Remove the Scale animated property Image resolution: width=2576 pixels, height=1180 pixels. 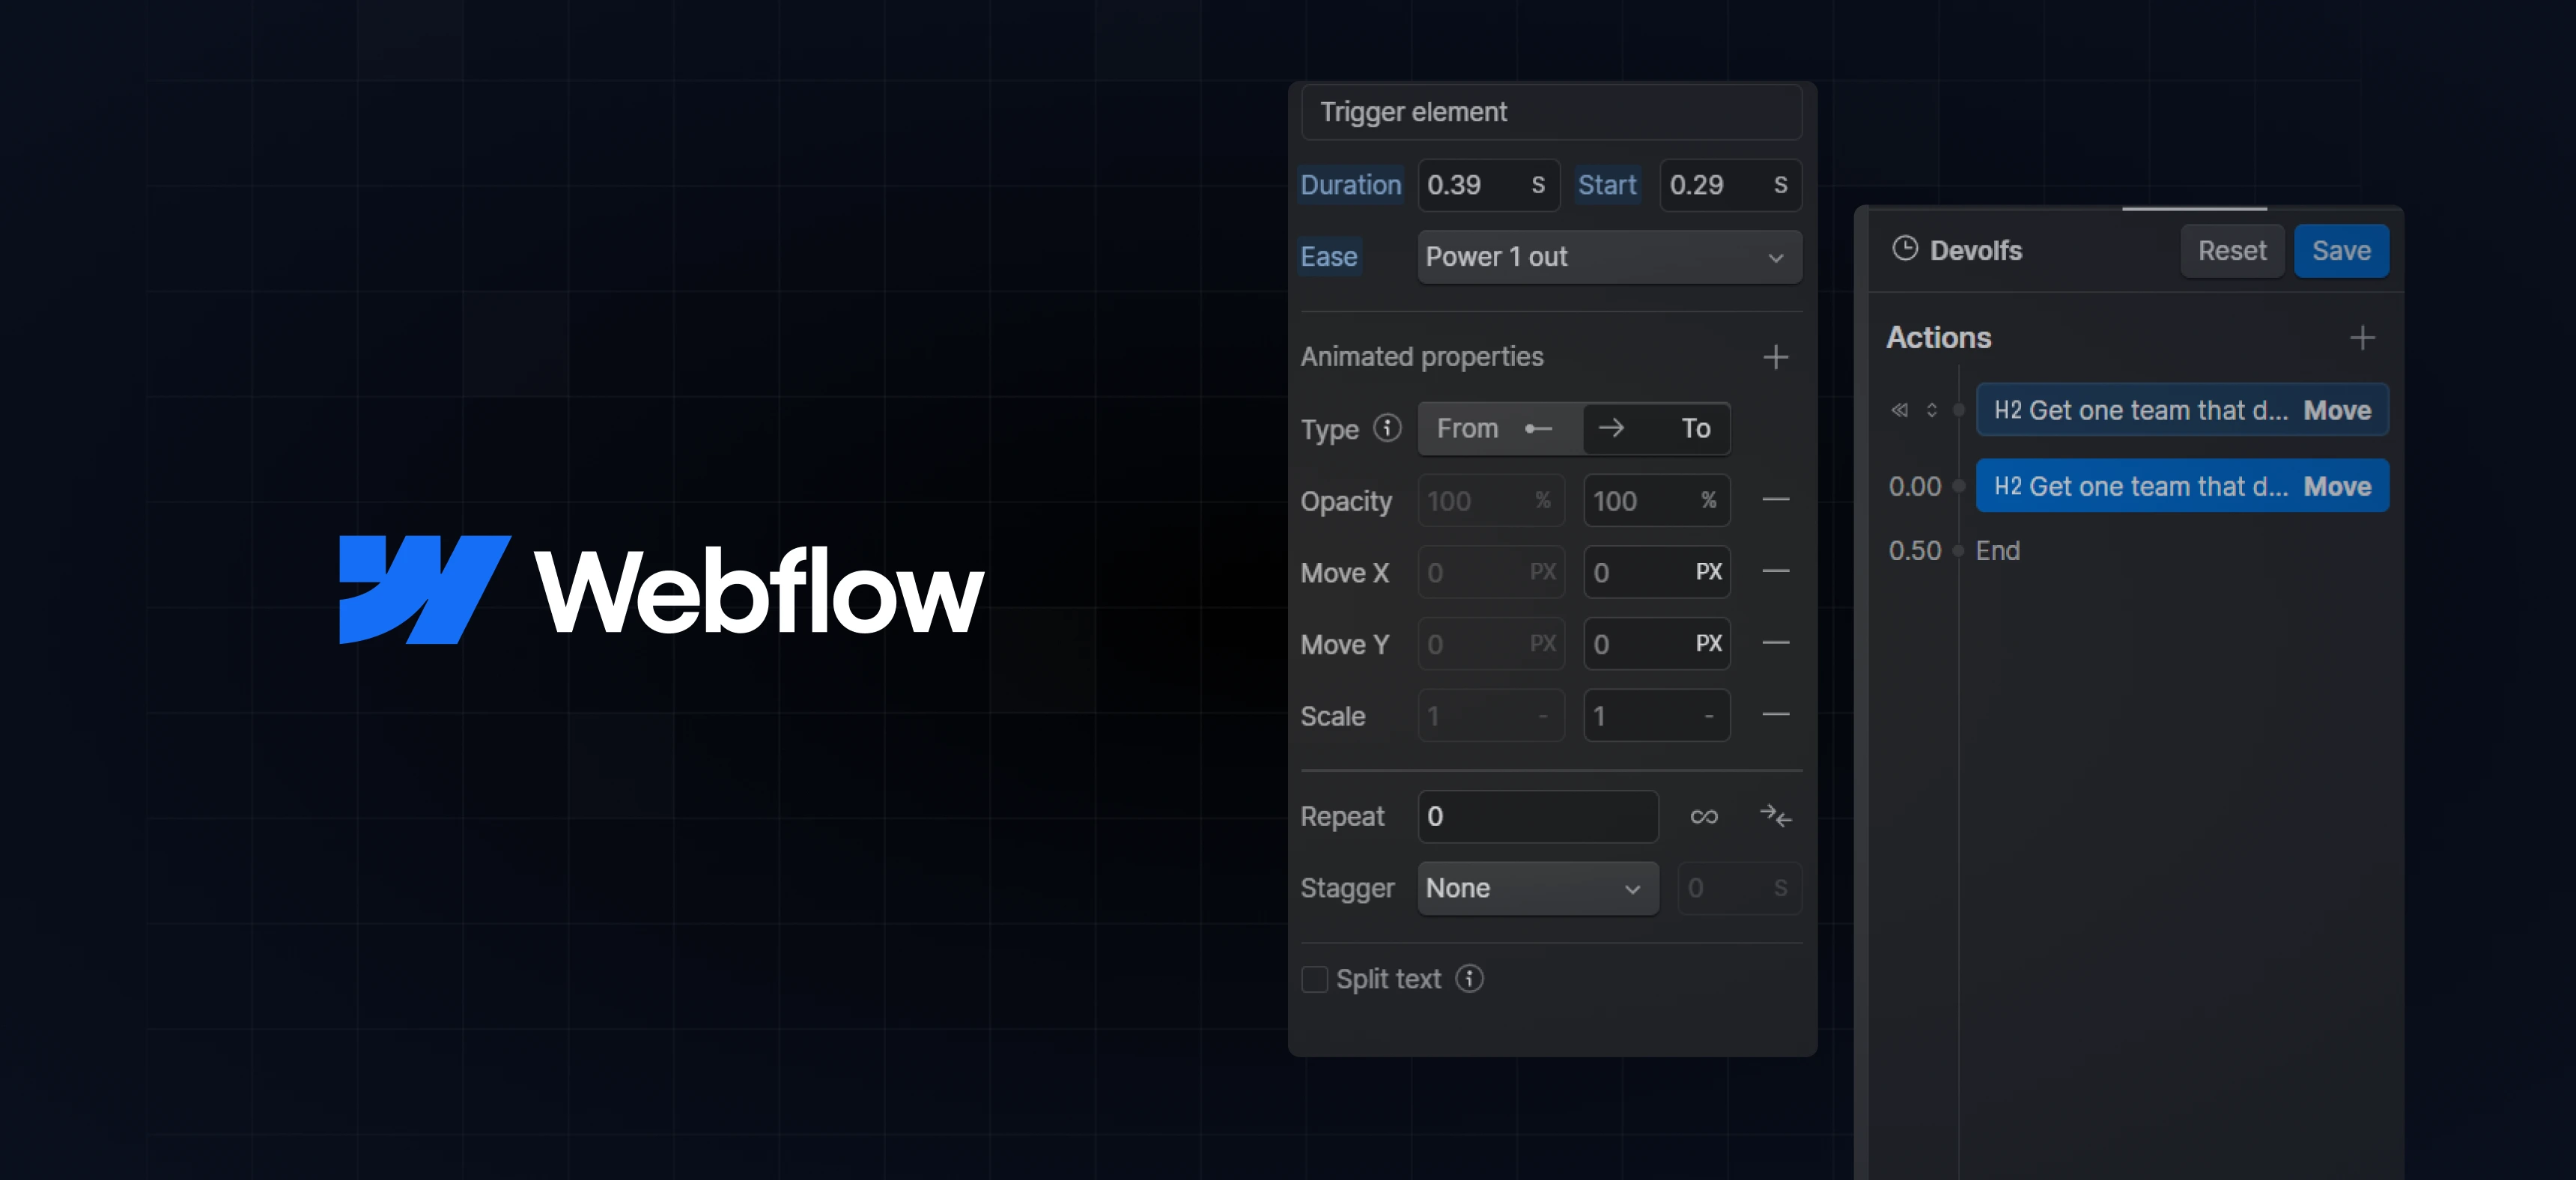(x=1775, y=715)
